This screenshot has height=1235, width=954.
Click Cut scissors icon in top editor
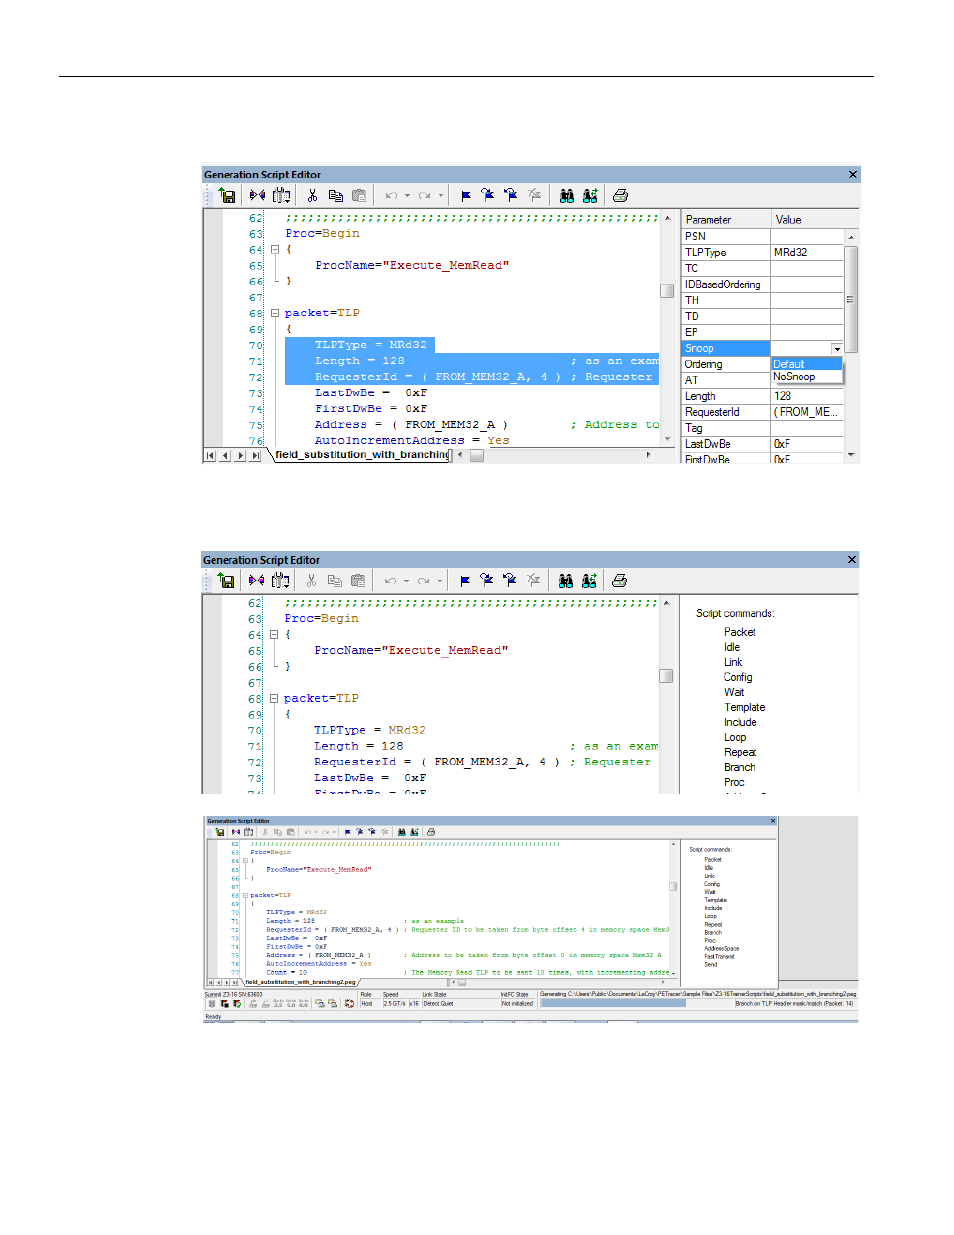click(x=312, y=196)
